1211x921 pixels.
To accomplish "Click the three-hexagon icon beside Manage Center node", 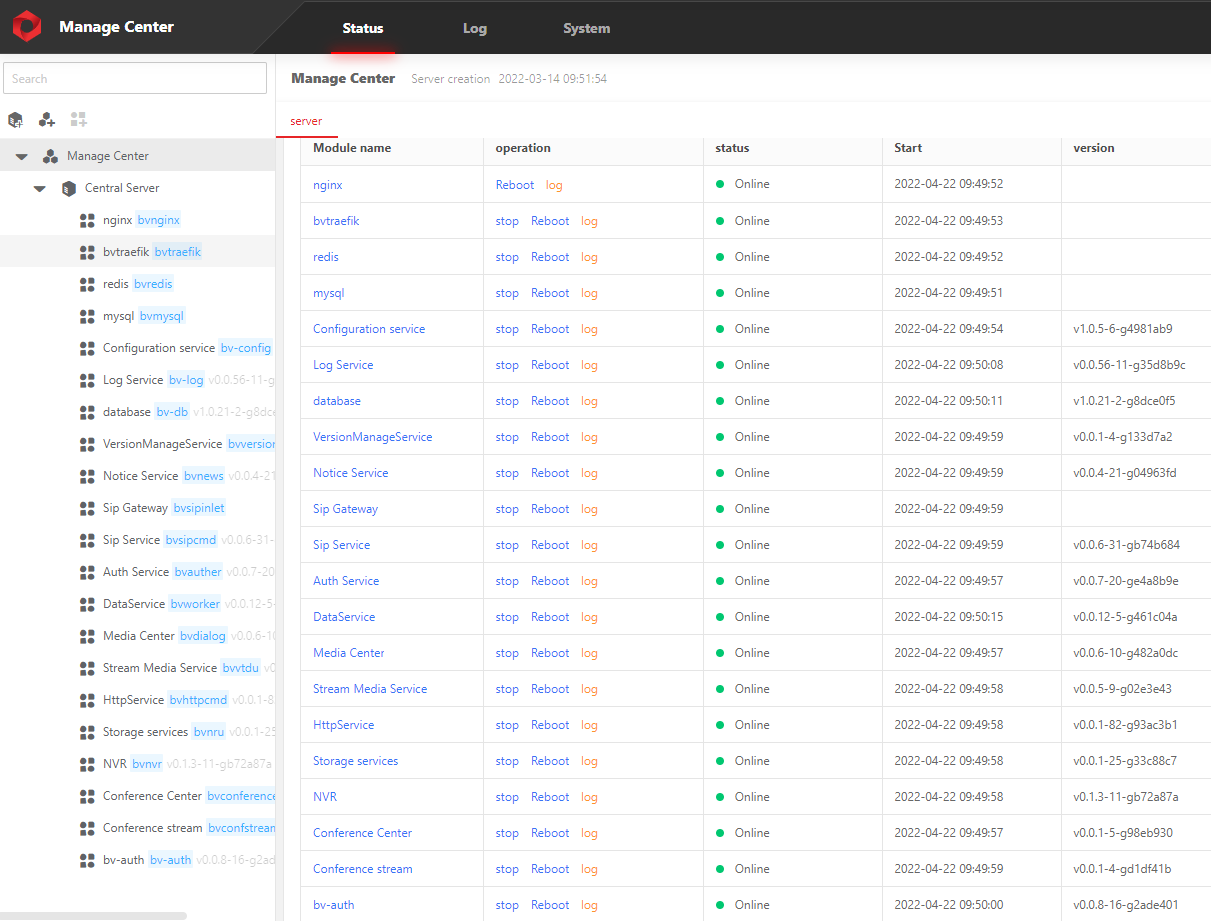I will (x=50, y=156).
